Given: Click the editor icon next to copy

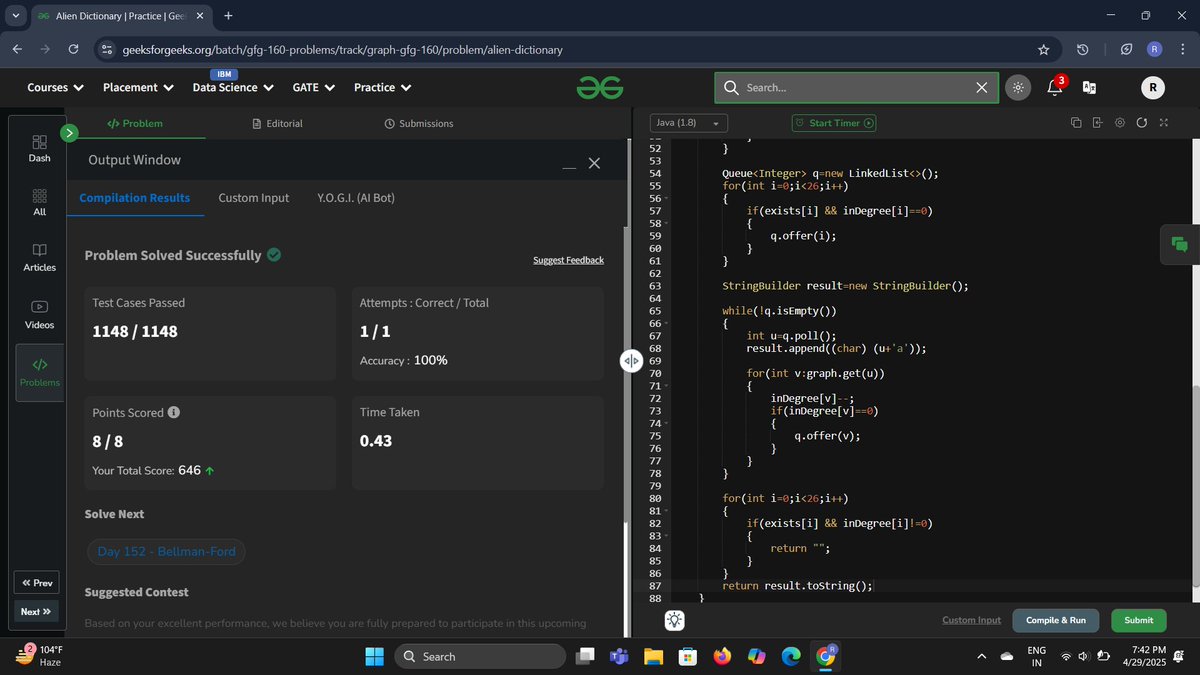Looking at the screenshot, I should [1097, 123].
